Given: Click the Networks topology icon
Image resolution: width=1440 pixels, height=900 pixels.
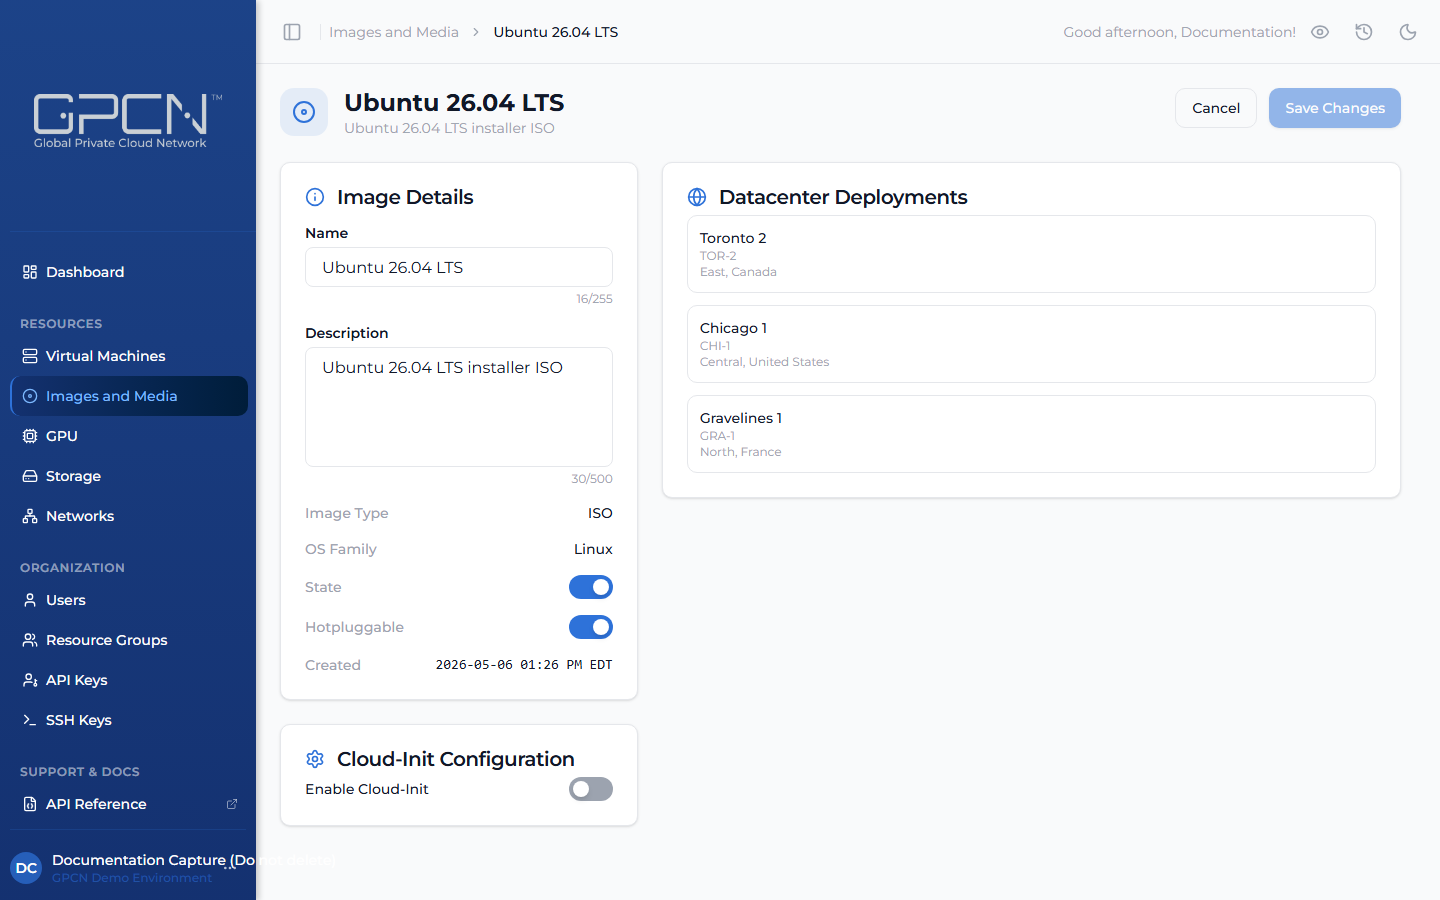Looking at the screenshot, I should (x=30, y=516).
